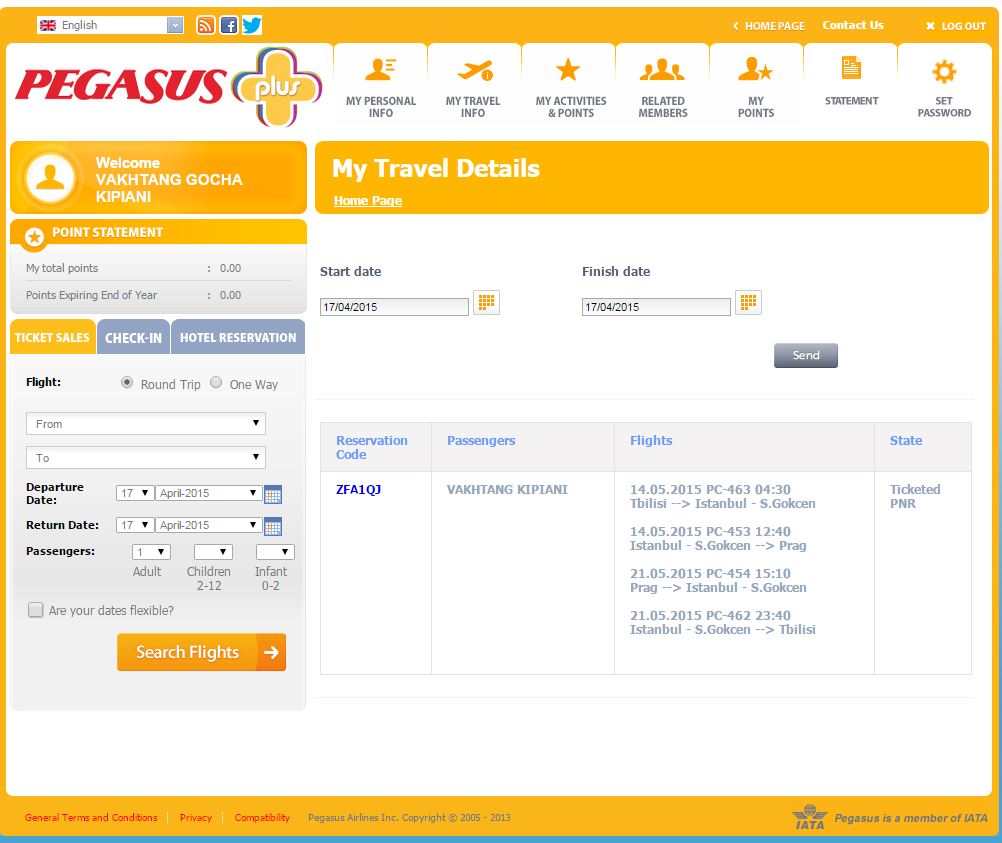Click the UK flag language icon
Image resolution: width=1002 pixels, height=843 pixels.
(48, 25)
